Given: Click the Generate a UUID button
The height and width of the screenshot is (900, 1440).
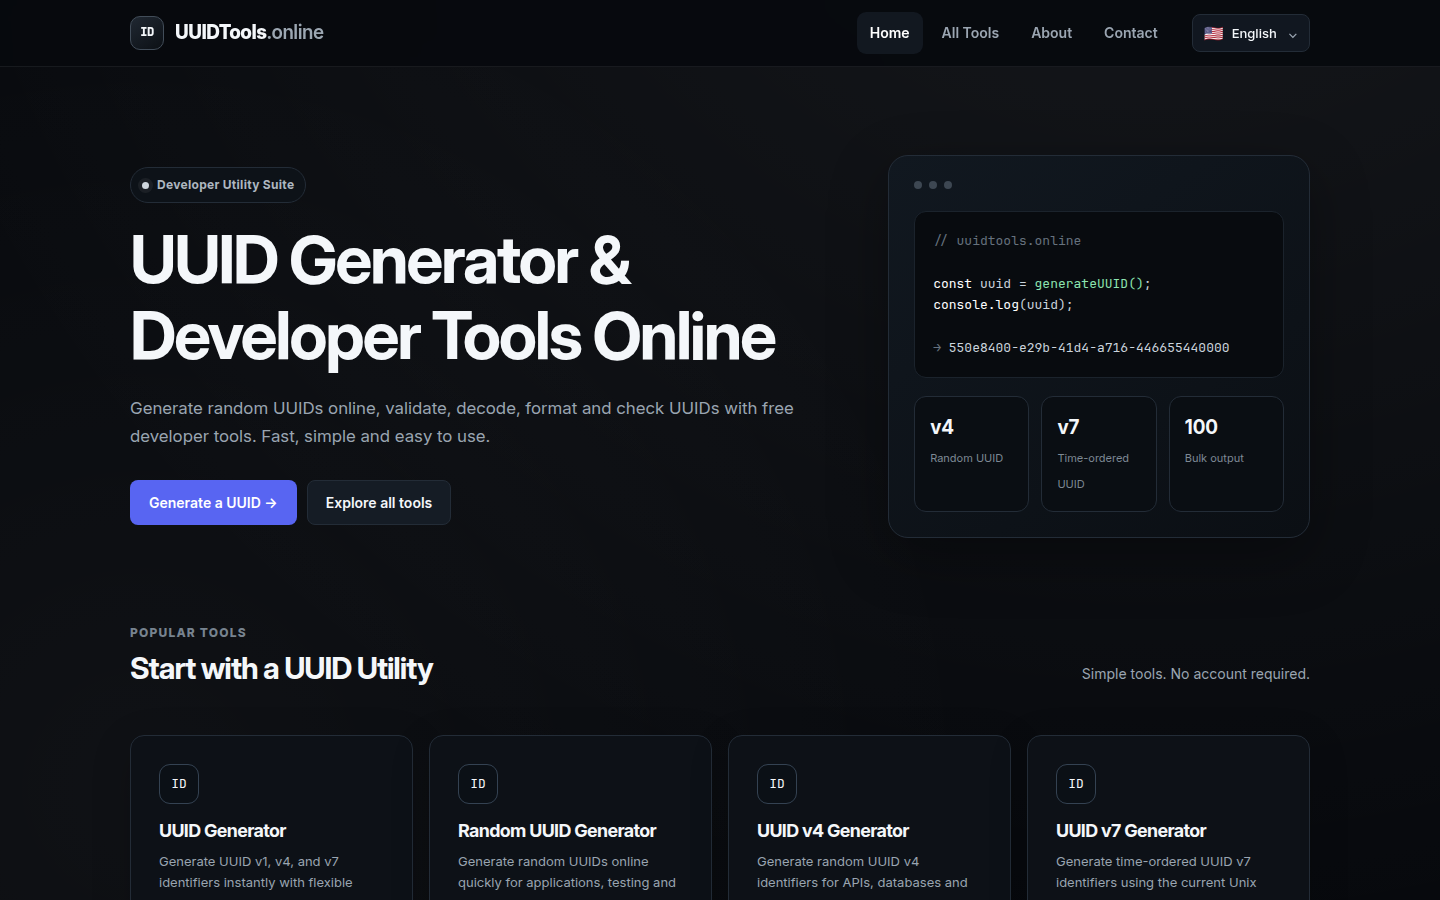Looking at the screenshot, I should click(x=213, y=502).
